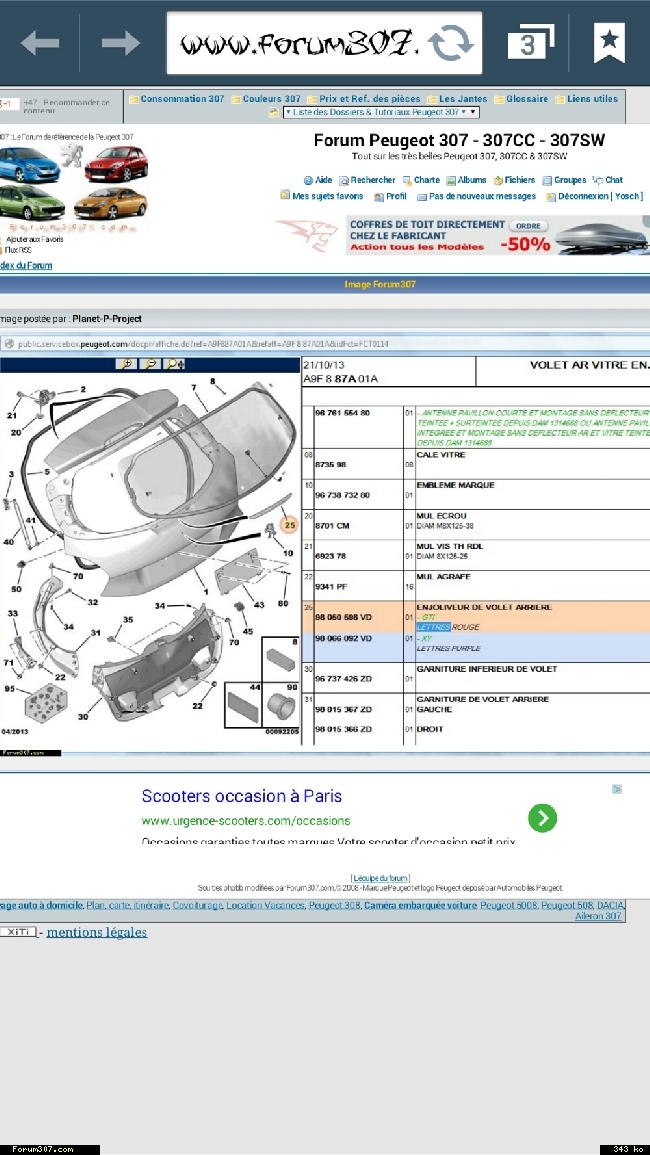The height and width of the screenshot is (1155, 650).
Task: Open www.urgence-scooters.com/occasions ad link
Action: pos(246,821)
